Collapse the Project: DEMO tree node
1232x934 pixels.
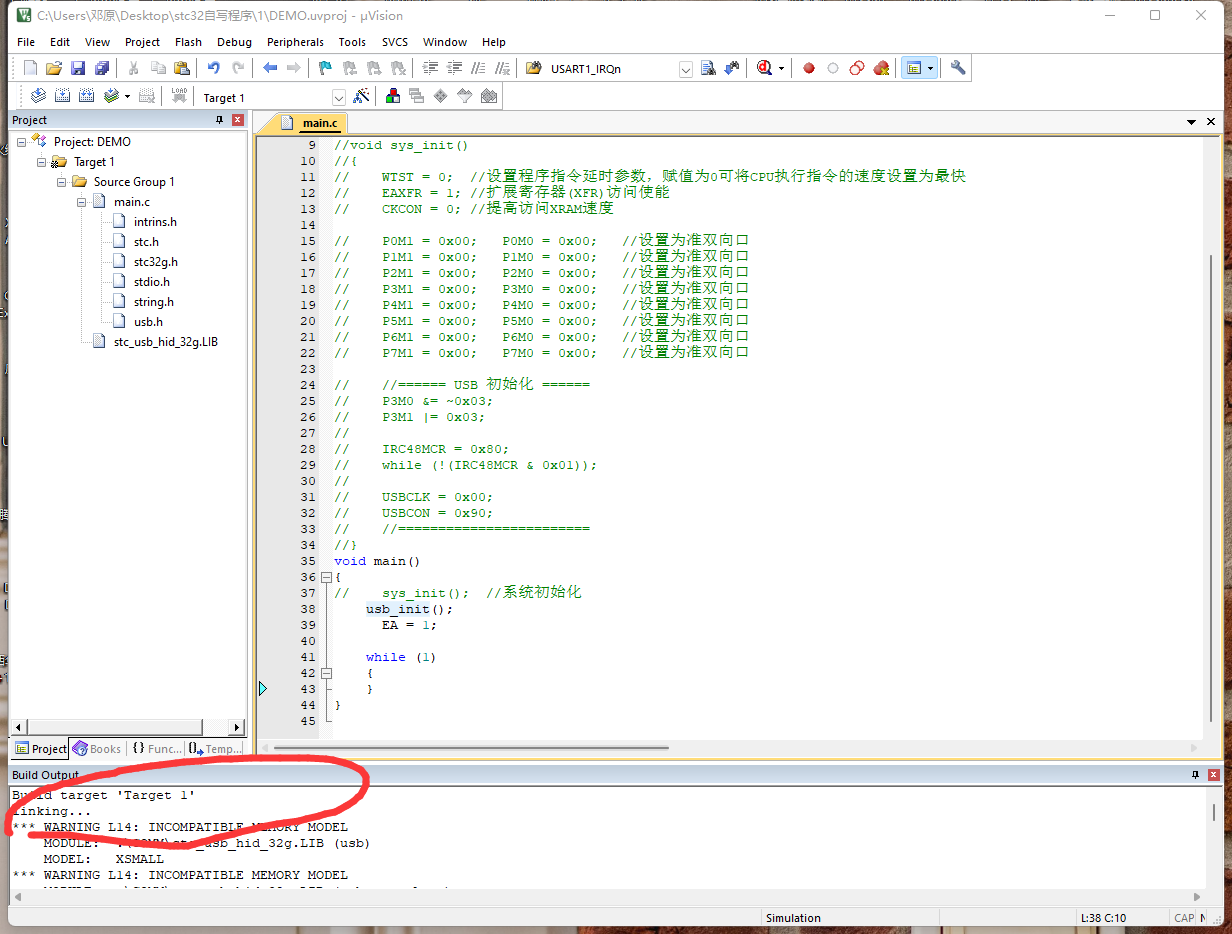point(21,141)
